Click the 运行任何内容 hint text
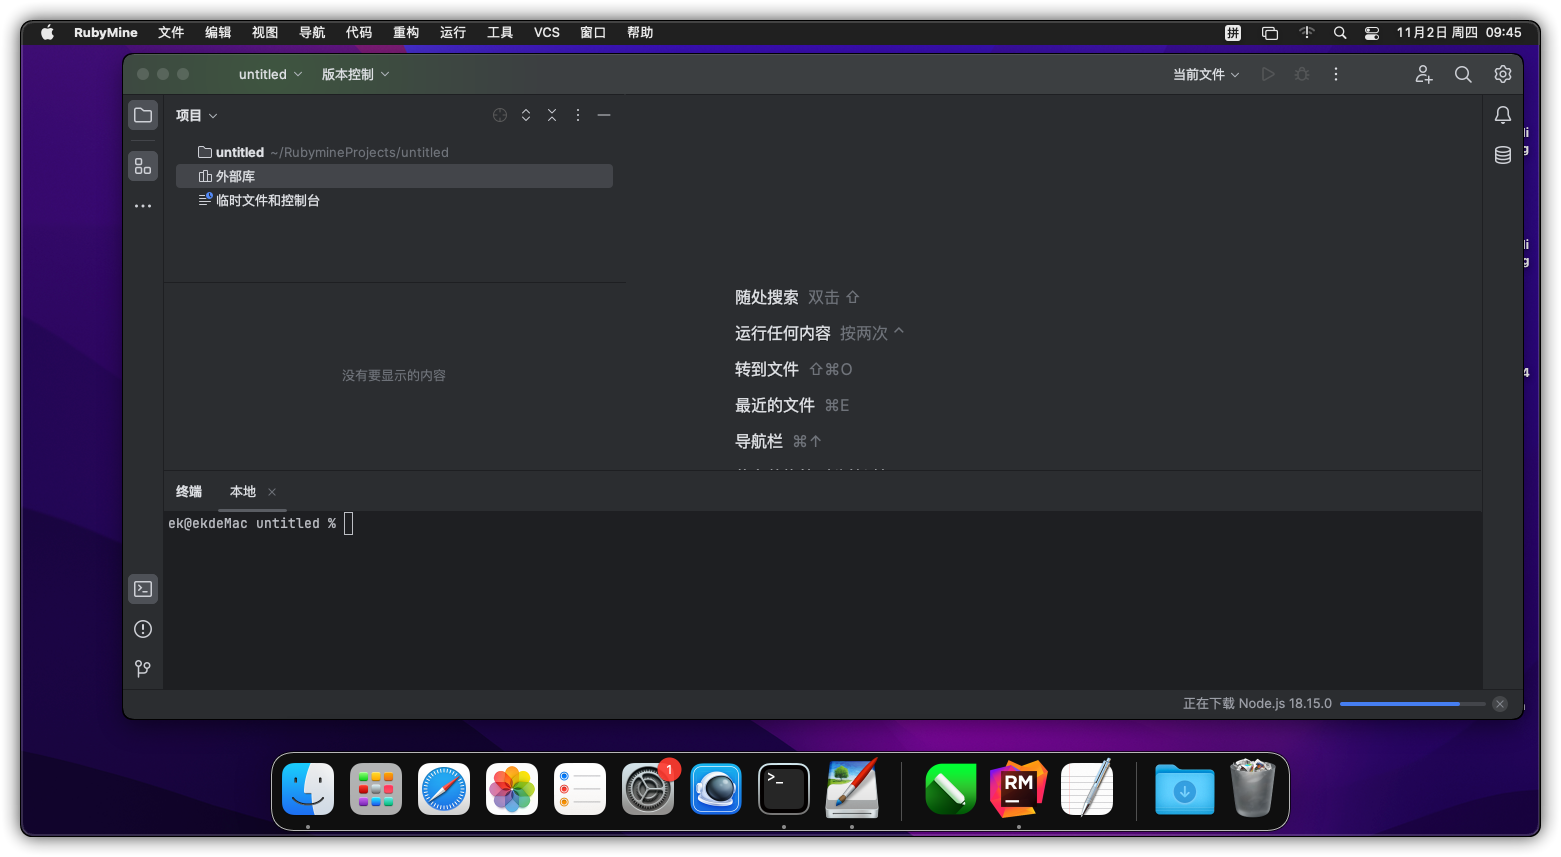The width and height of the screenshot is (1561, 857). coord(783,333)
